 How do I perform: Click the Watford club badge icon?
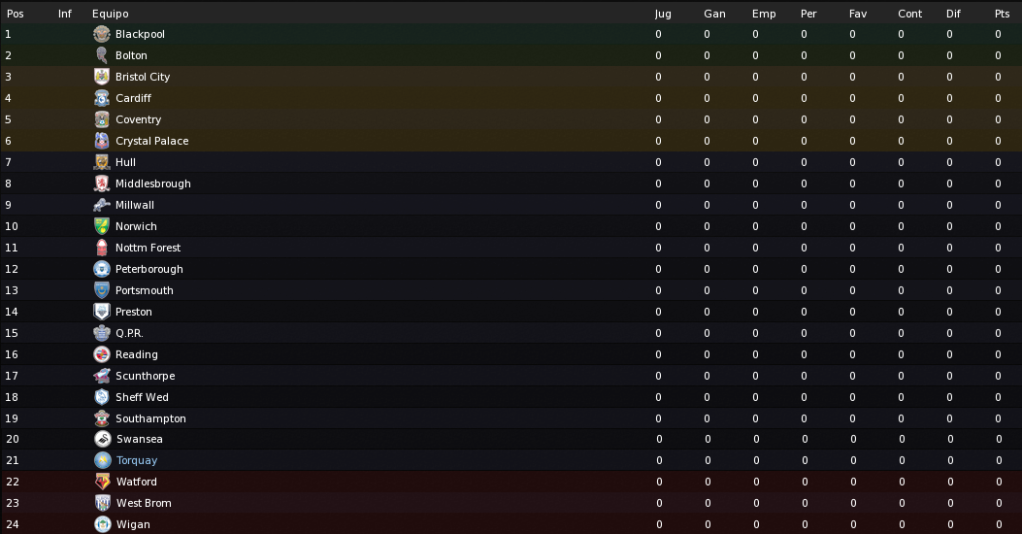pyautogui.click(x=102, y=482)
